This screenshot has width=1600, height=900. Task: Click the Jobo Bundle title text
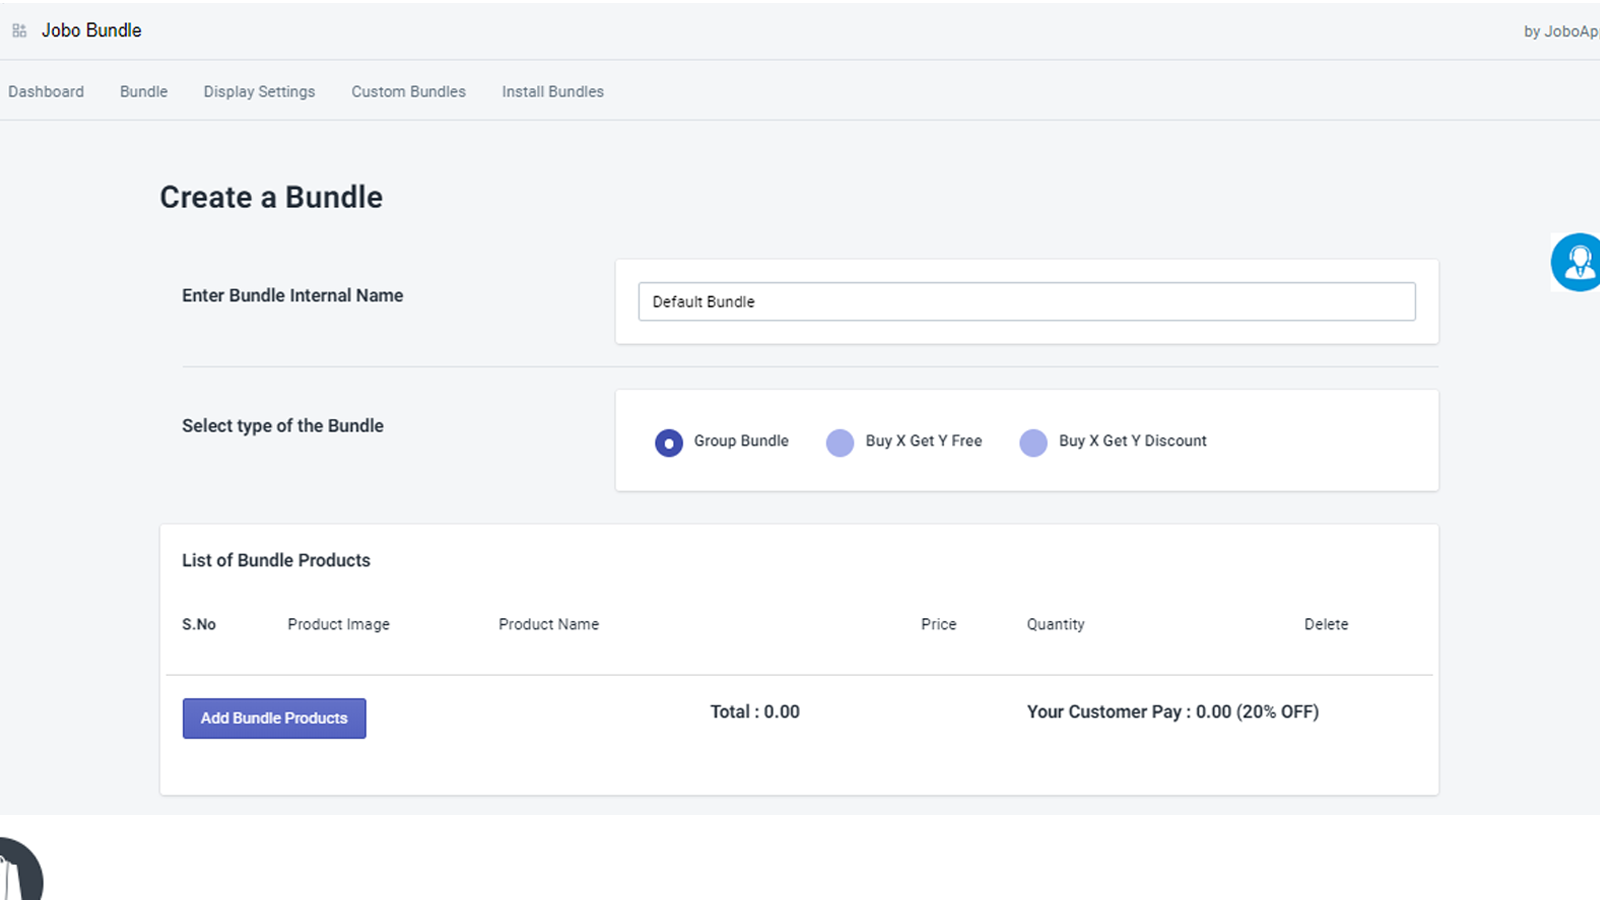point(91,30)
